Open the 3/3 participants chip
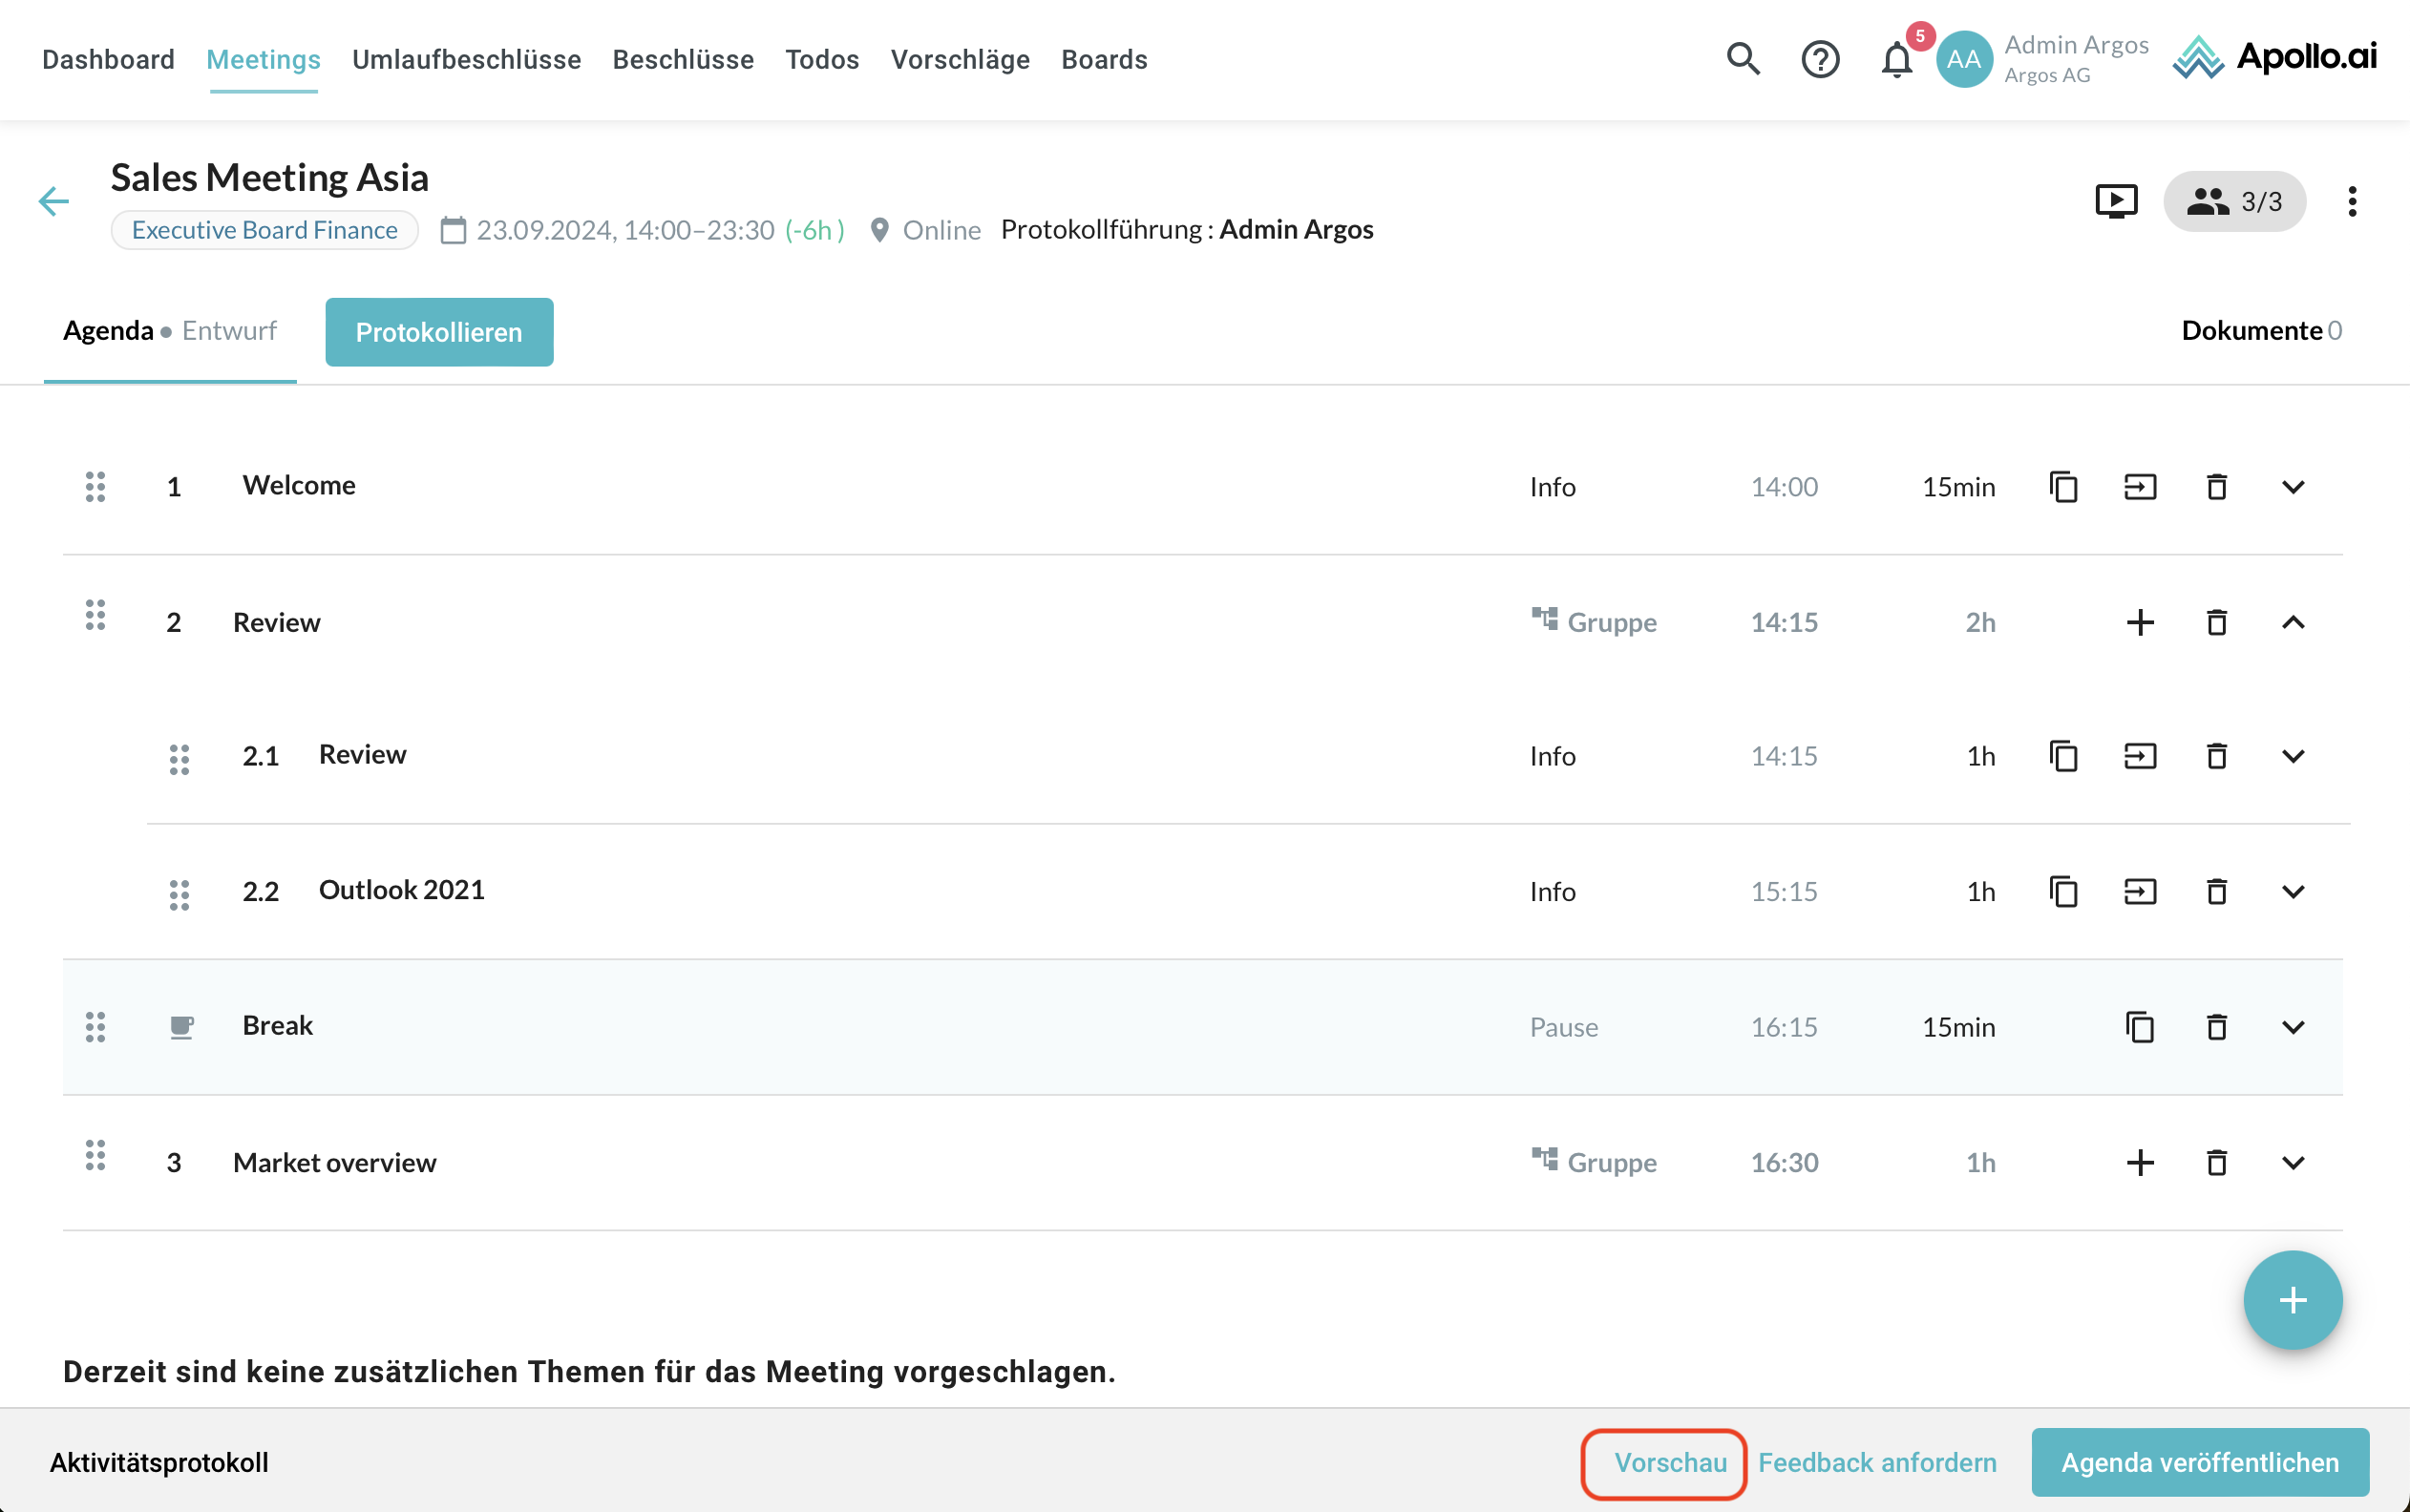 point(2234,201)
